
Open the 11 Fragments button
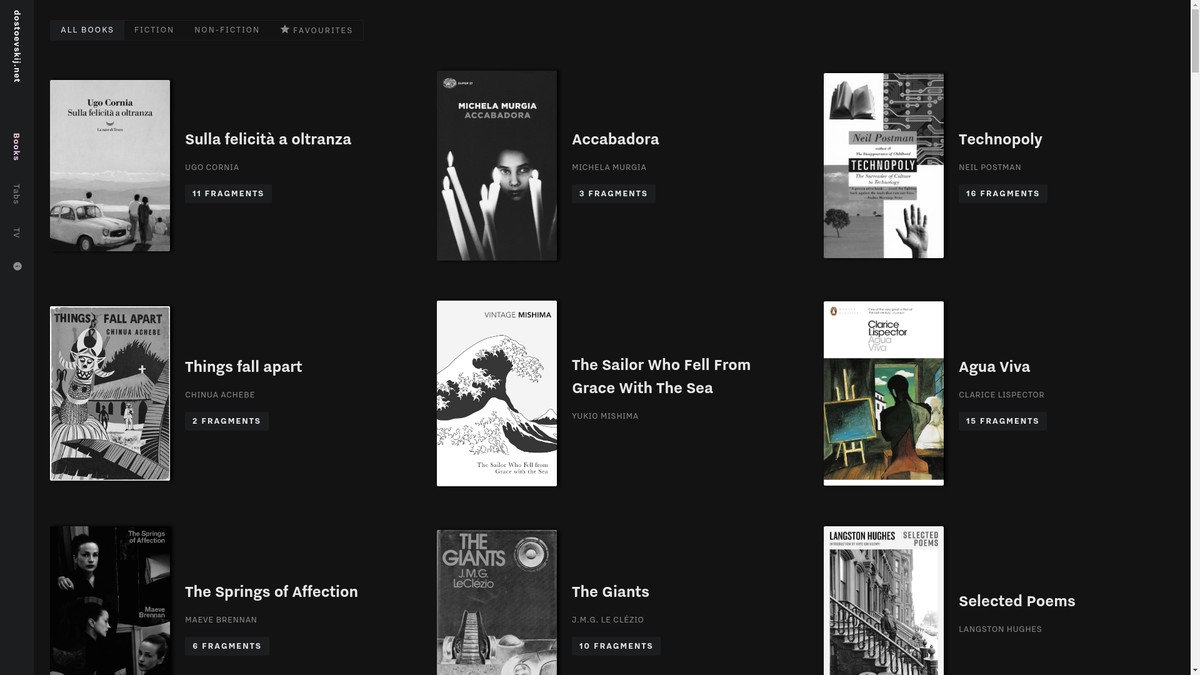(x=228, y=193)
